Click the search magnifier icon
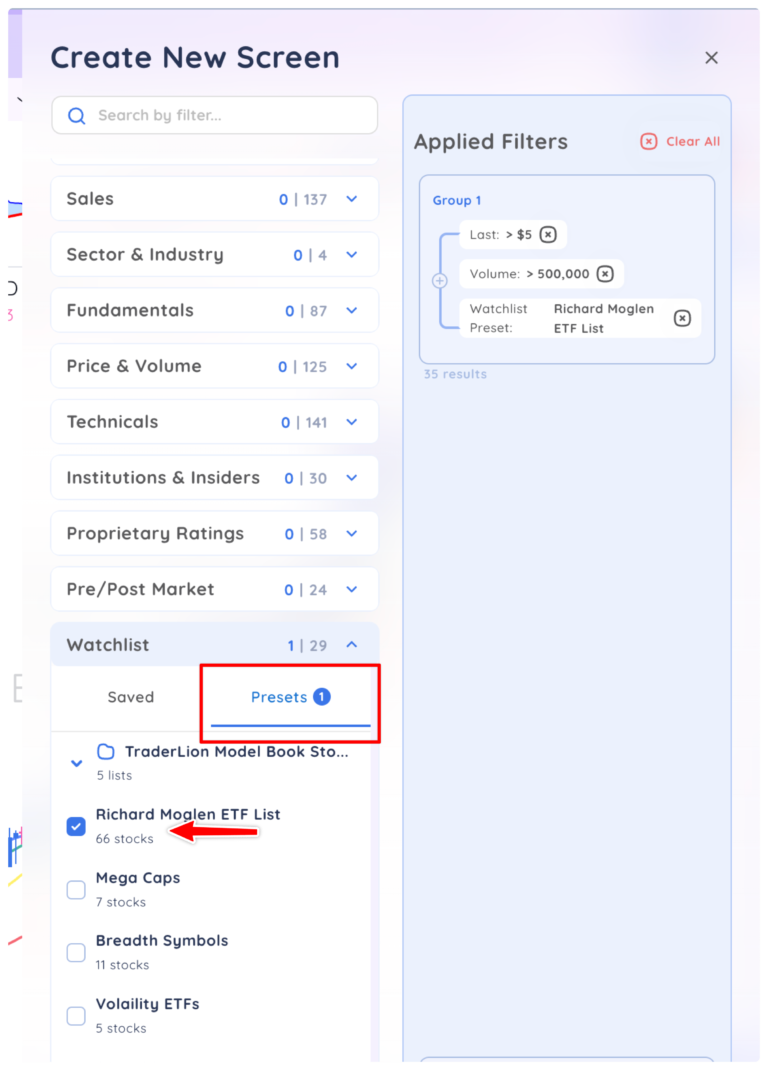The width and height of the screenshot is (768, 1070). (x=76, y=116)
